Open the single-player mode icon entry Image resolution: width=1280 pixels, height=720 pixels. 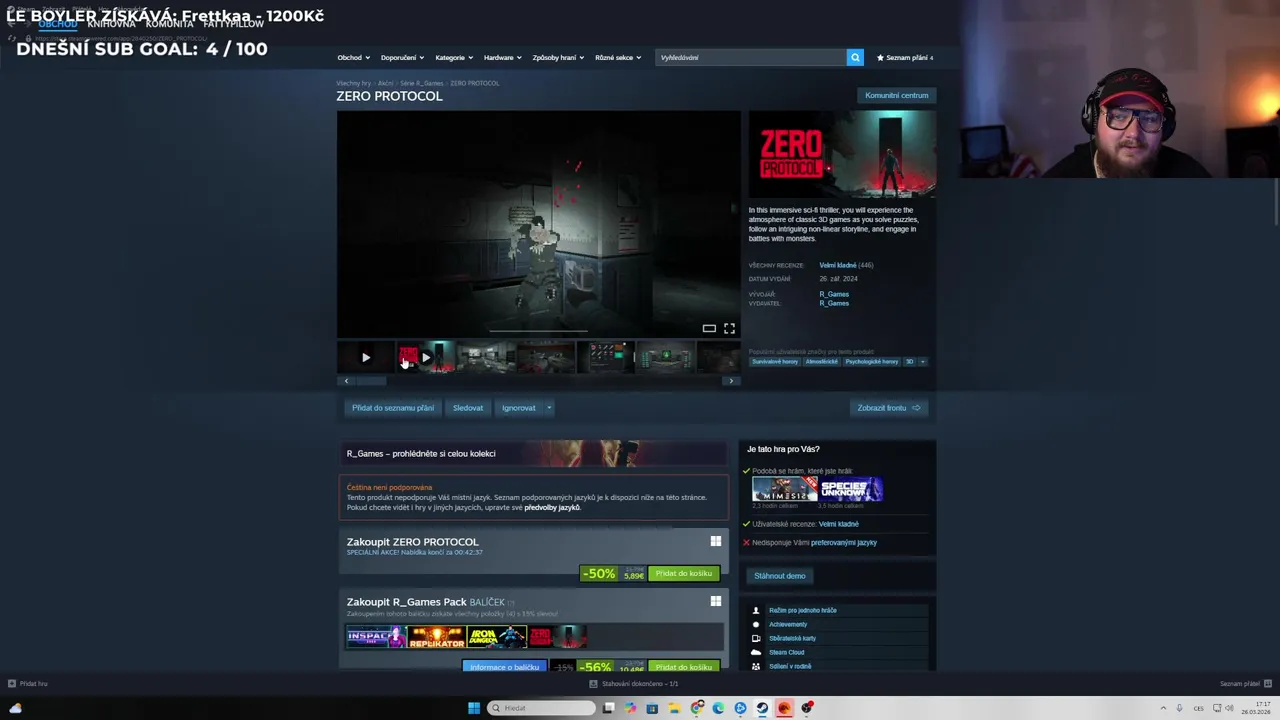pyautogui.click(x=756, y=610)
